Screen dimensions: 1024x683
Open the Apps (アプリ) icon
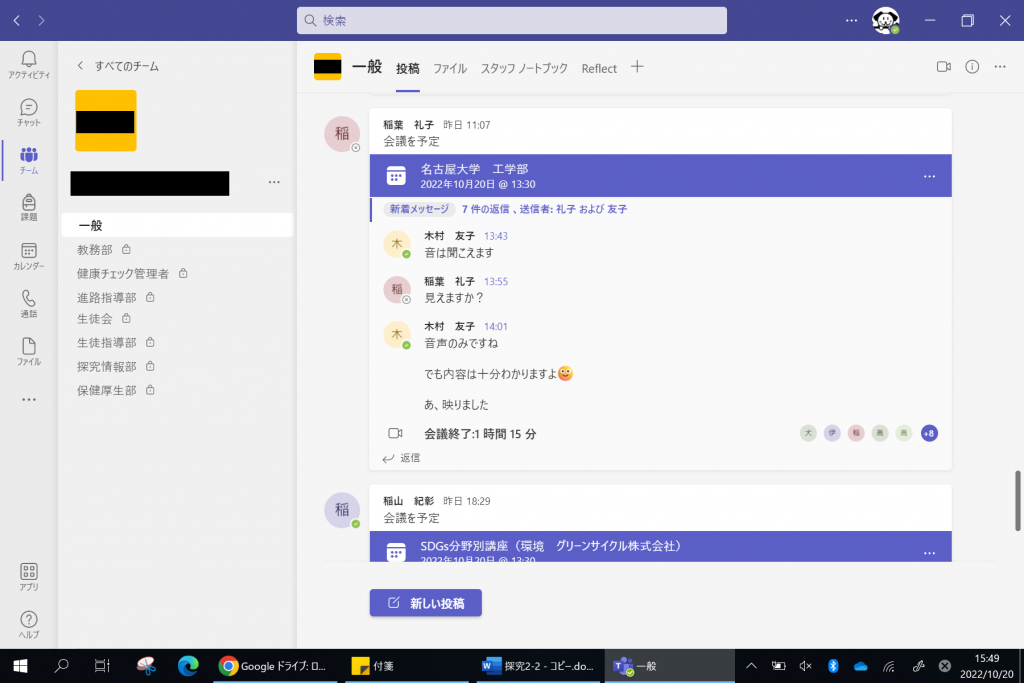coord(29,577)
